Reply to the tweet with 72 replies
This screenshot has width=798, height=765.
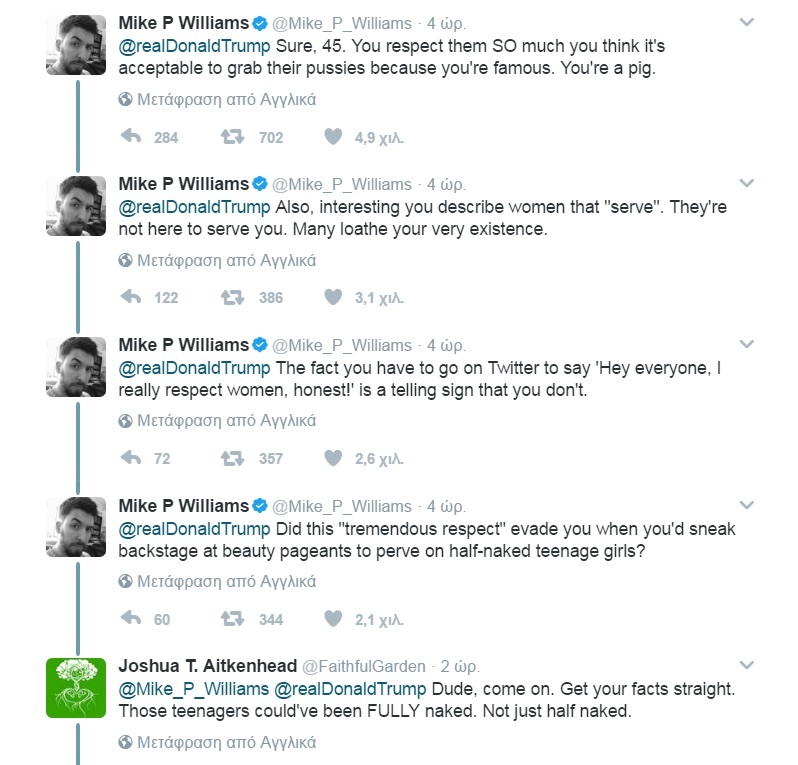click(131, 458)
